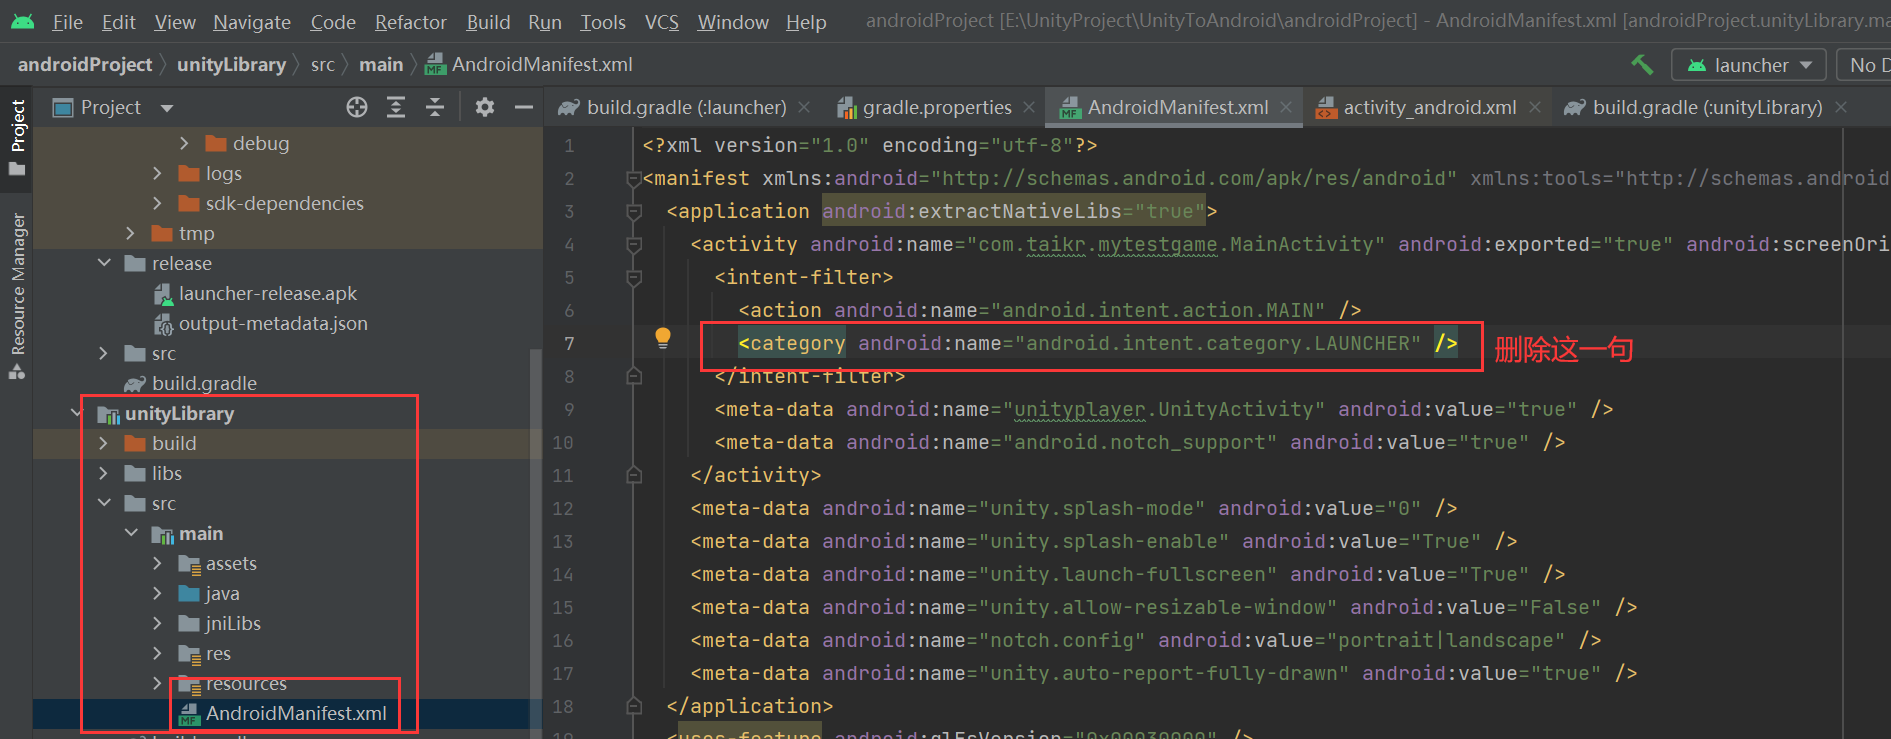Collapse the main folder in tree
Screen dimensions: 1891x739
pos(131,533)
